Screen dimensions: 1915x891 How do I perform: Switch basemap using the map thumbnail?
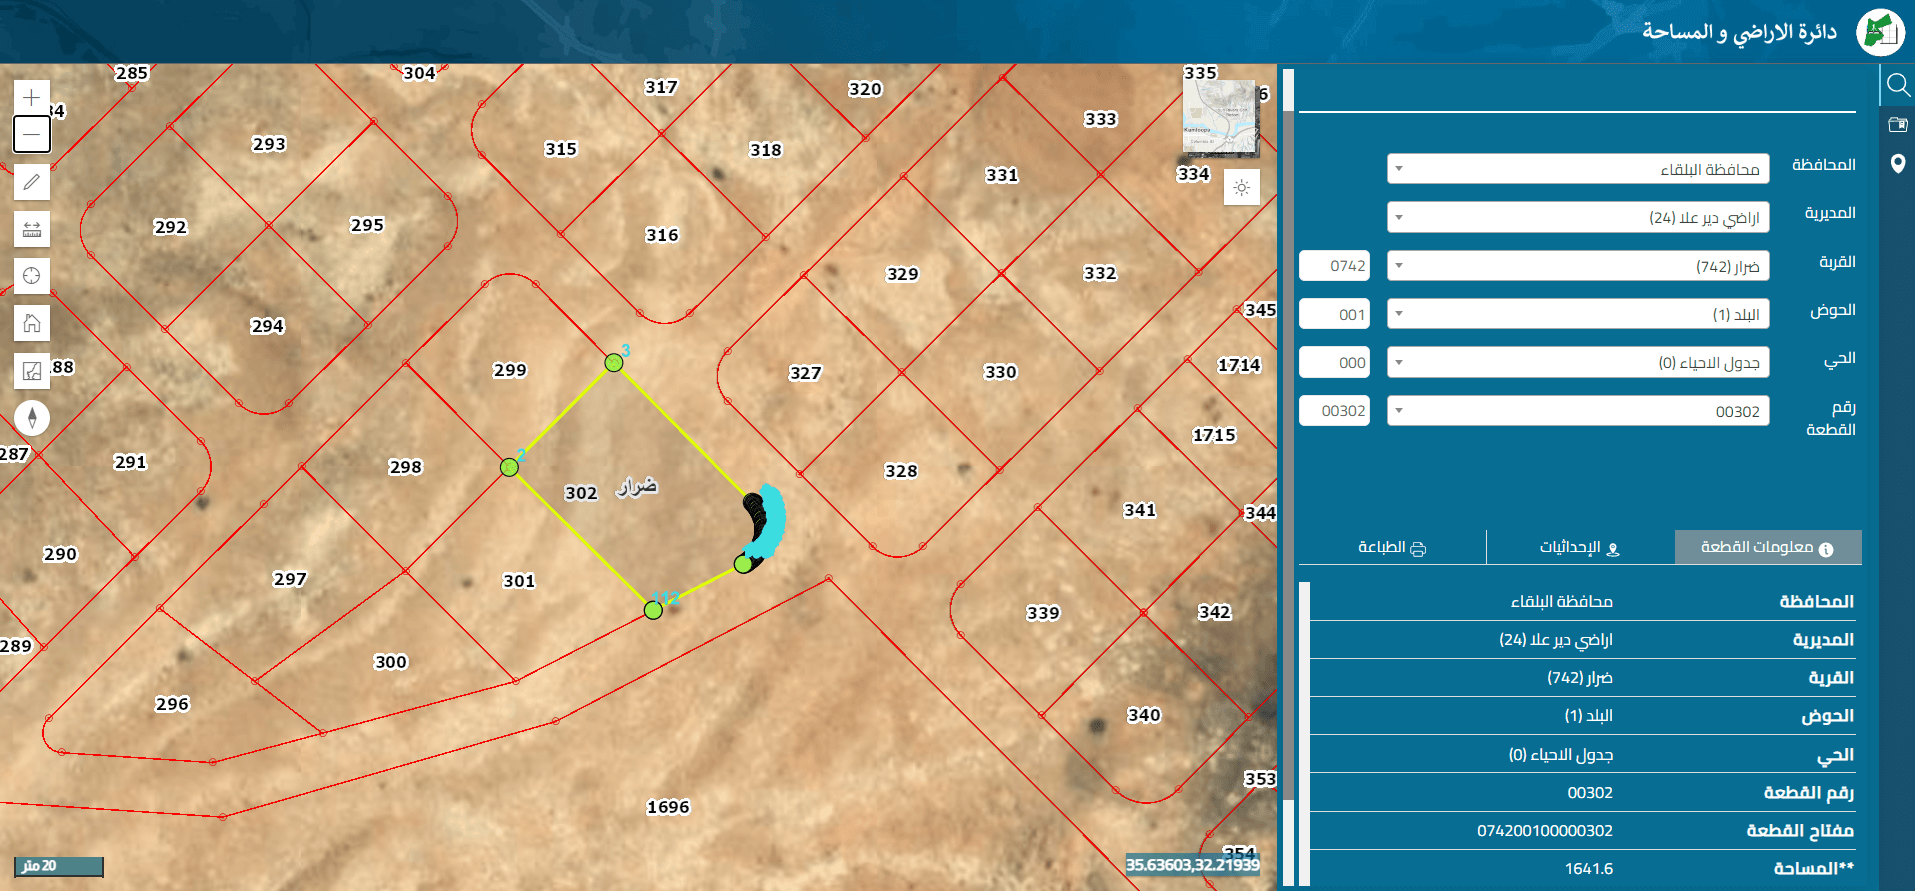[1220, 118]
